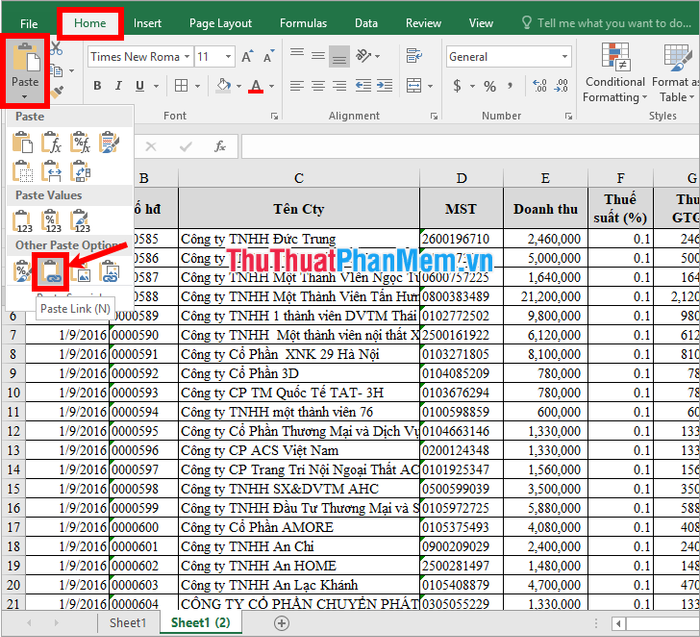Open Font group dialog launcher

pyautogui.click(x=274, y=116)
